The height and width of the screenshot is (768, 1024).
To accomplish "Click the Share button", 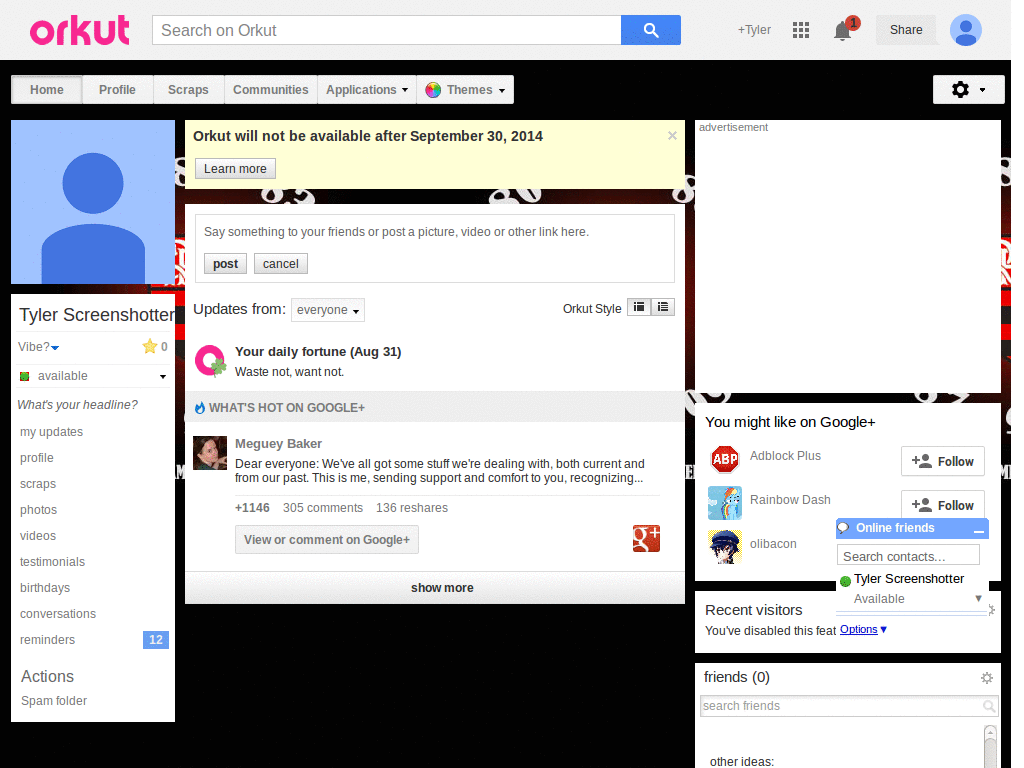I will coord(906,30).
